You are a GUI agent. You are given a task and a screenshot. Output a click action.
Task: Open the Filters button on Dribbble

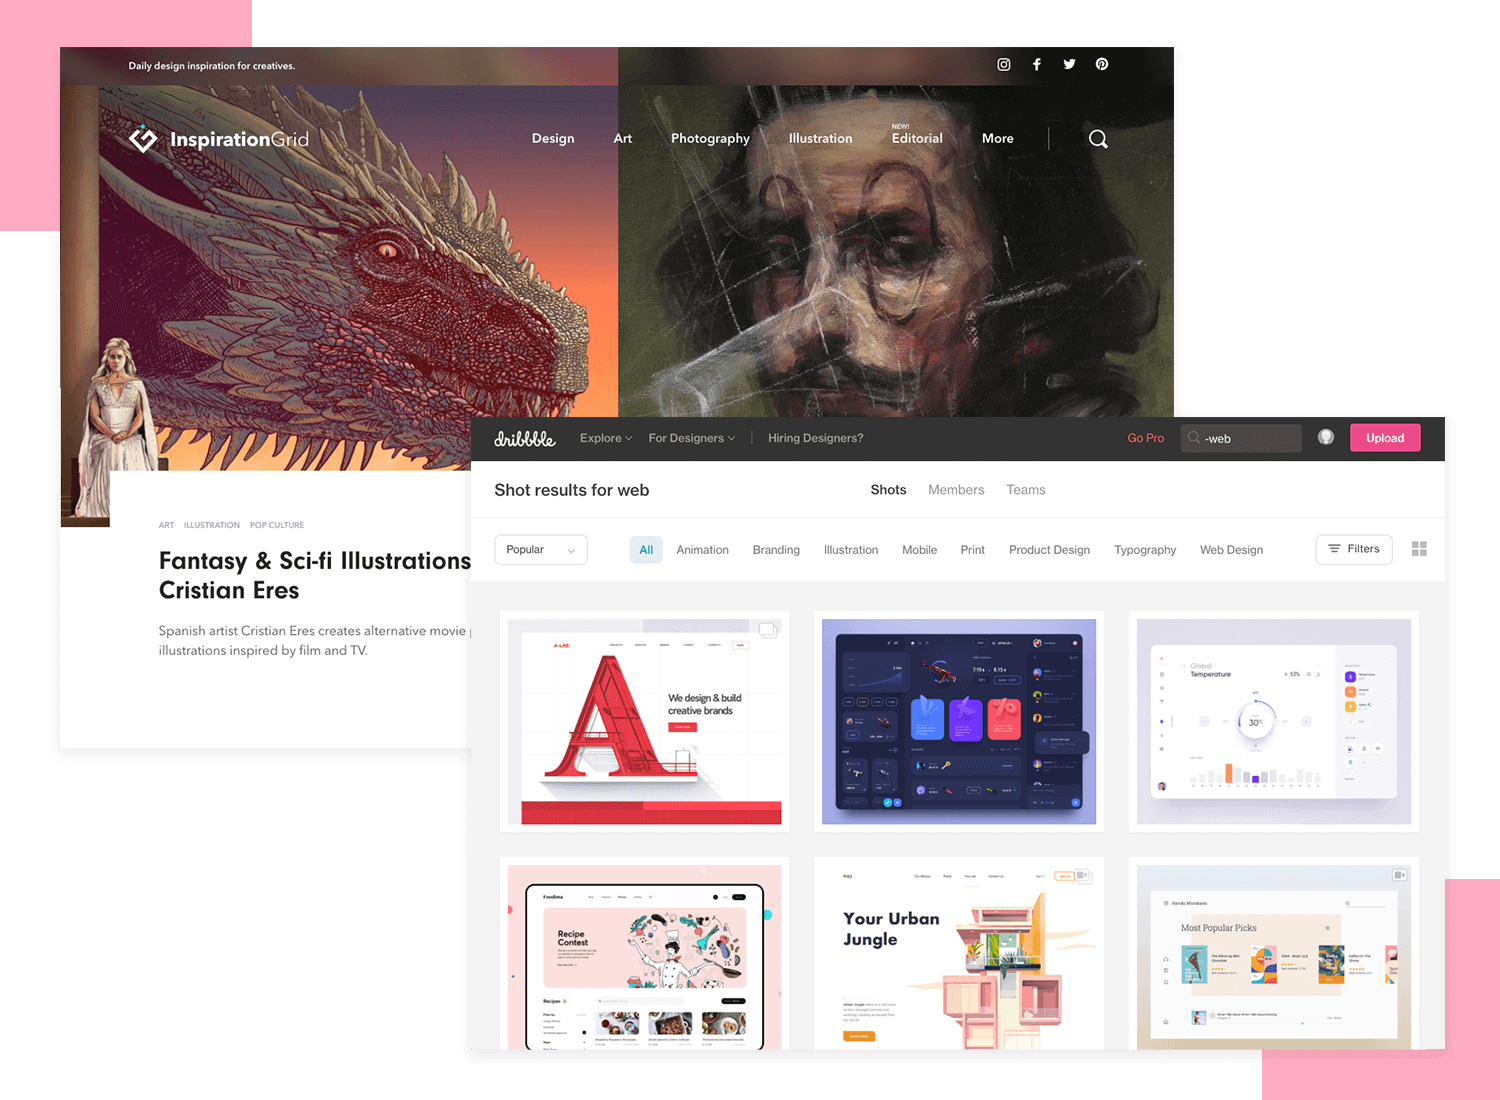click(1354, 549)
